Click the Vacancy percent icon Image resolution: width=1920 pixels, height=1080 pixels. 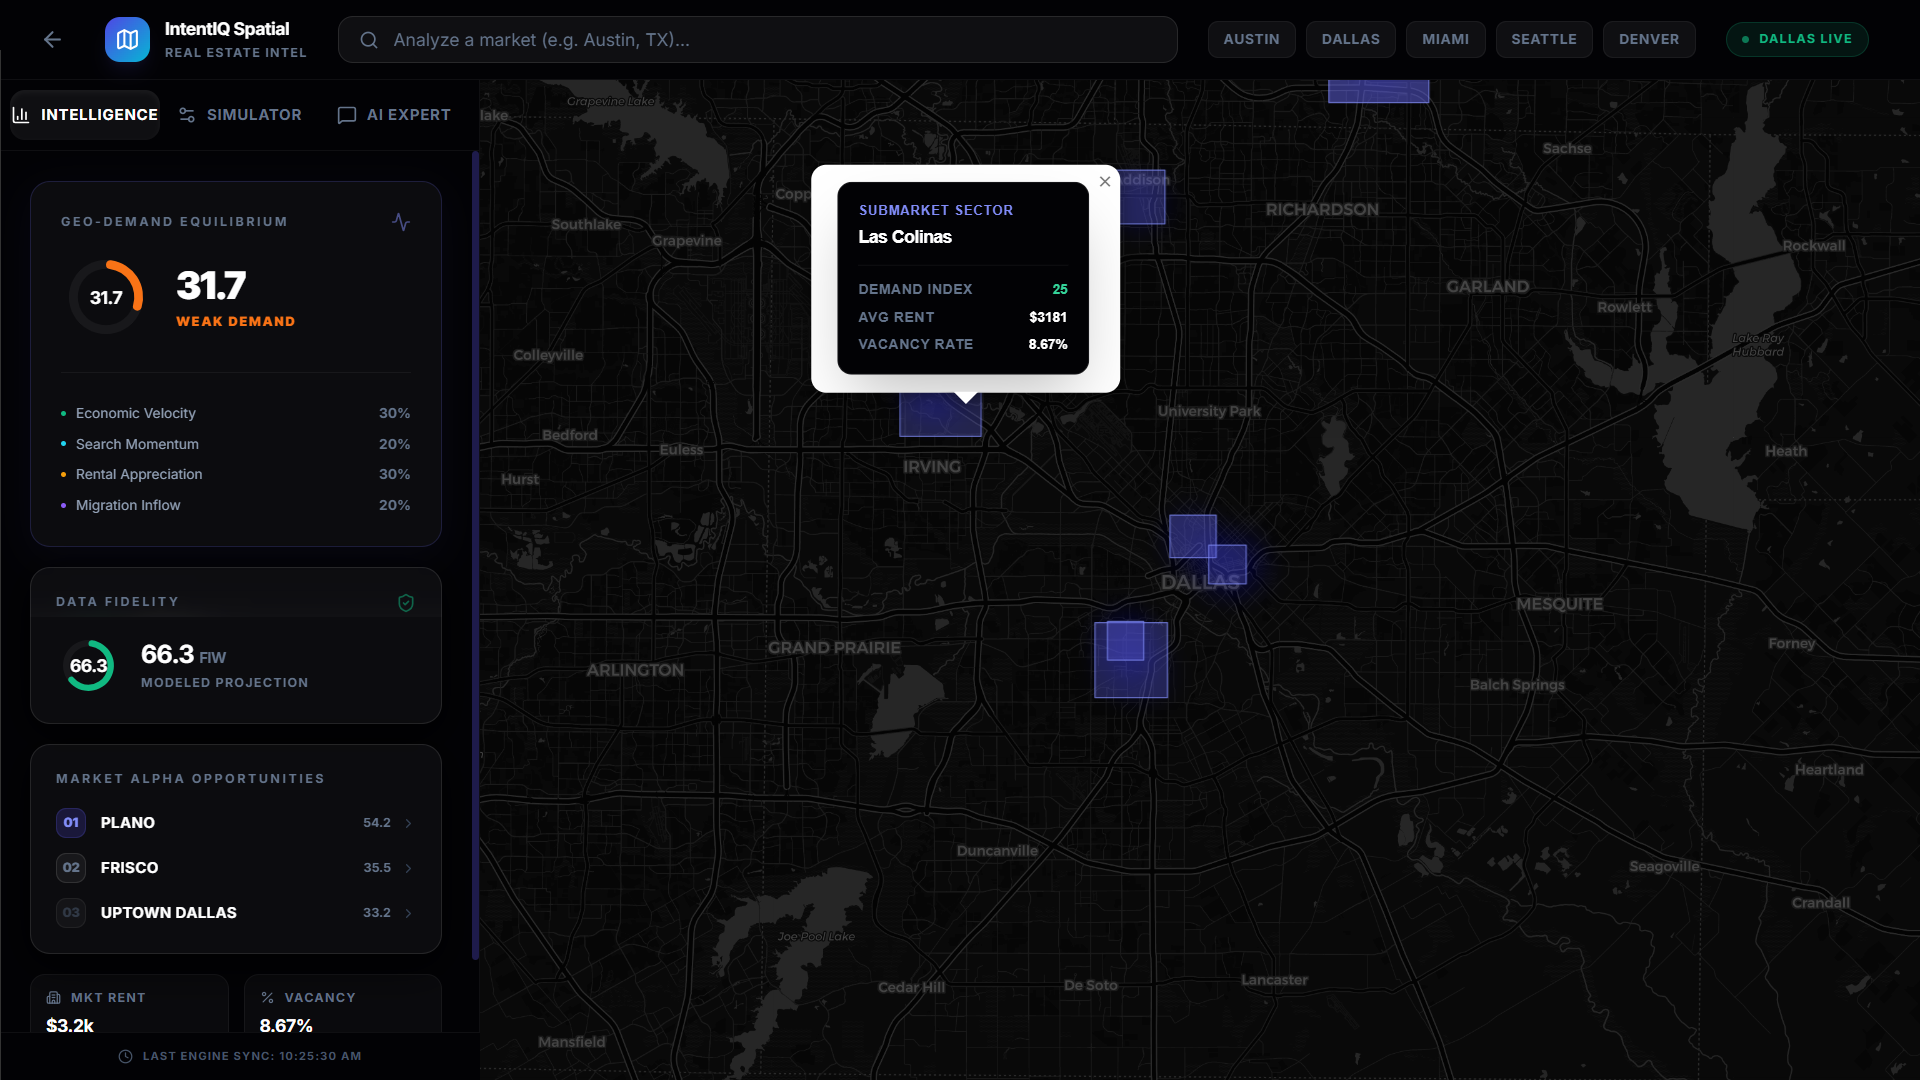(267, 998)
